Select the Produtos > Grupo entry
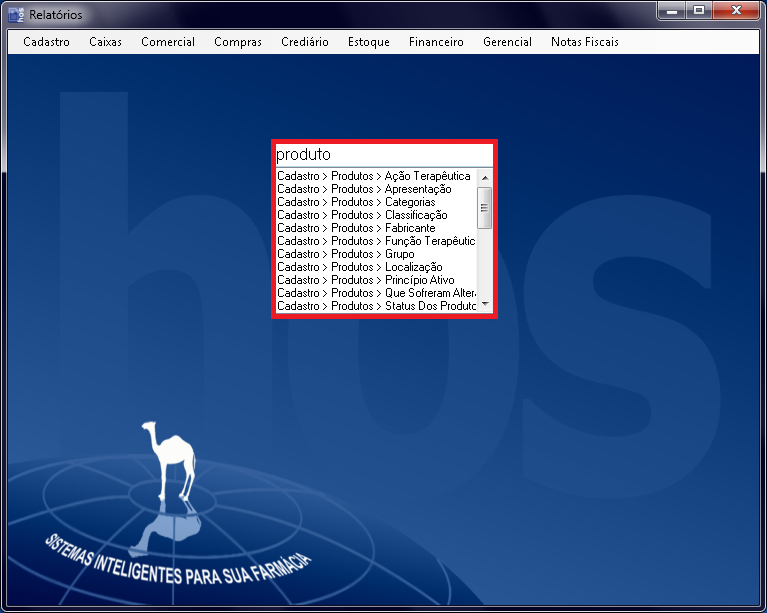Viewport: 767px width, 613px height. coord(346,254)
